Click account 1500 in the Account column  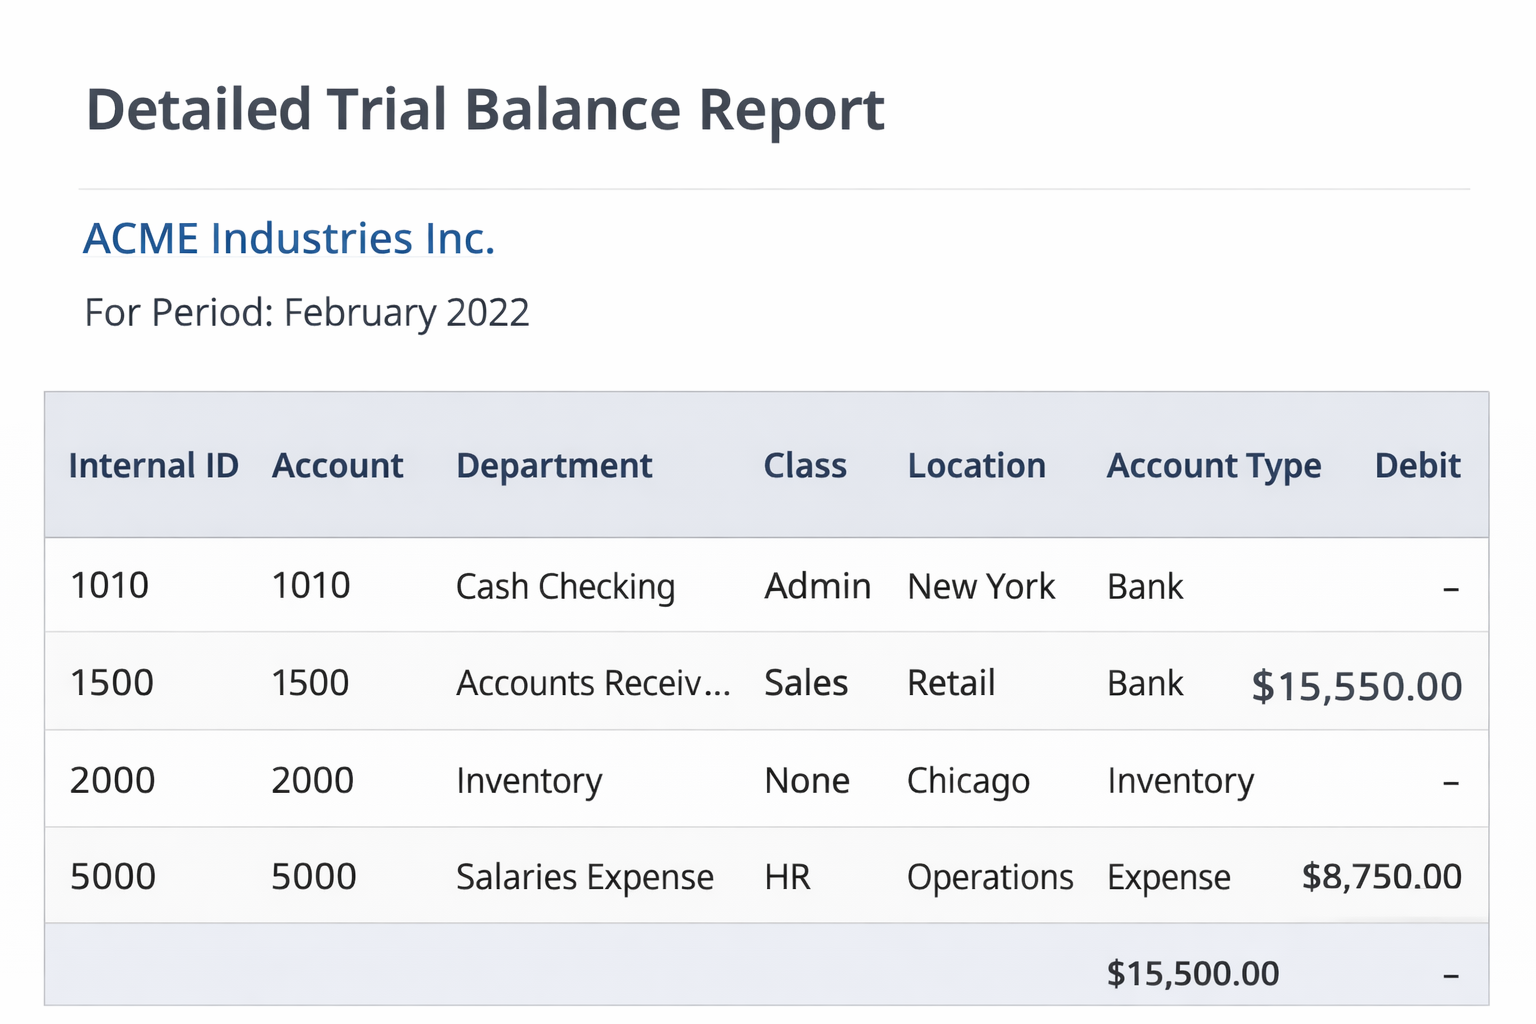(x=311, y=683)
